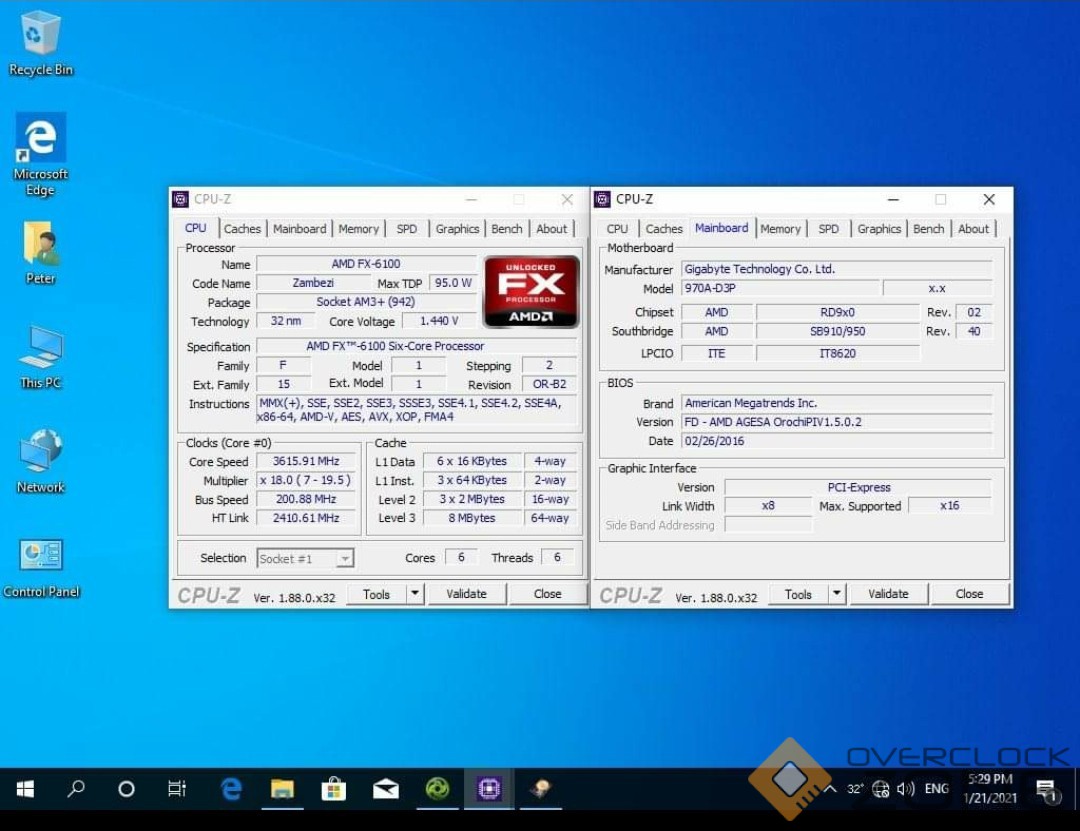Open the Tools dropdown arrow in right CPU-Z window

click(x=837, y=594)
